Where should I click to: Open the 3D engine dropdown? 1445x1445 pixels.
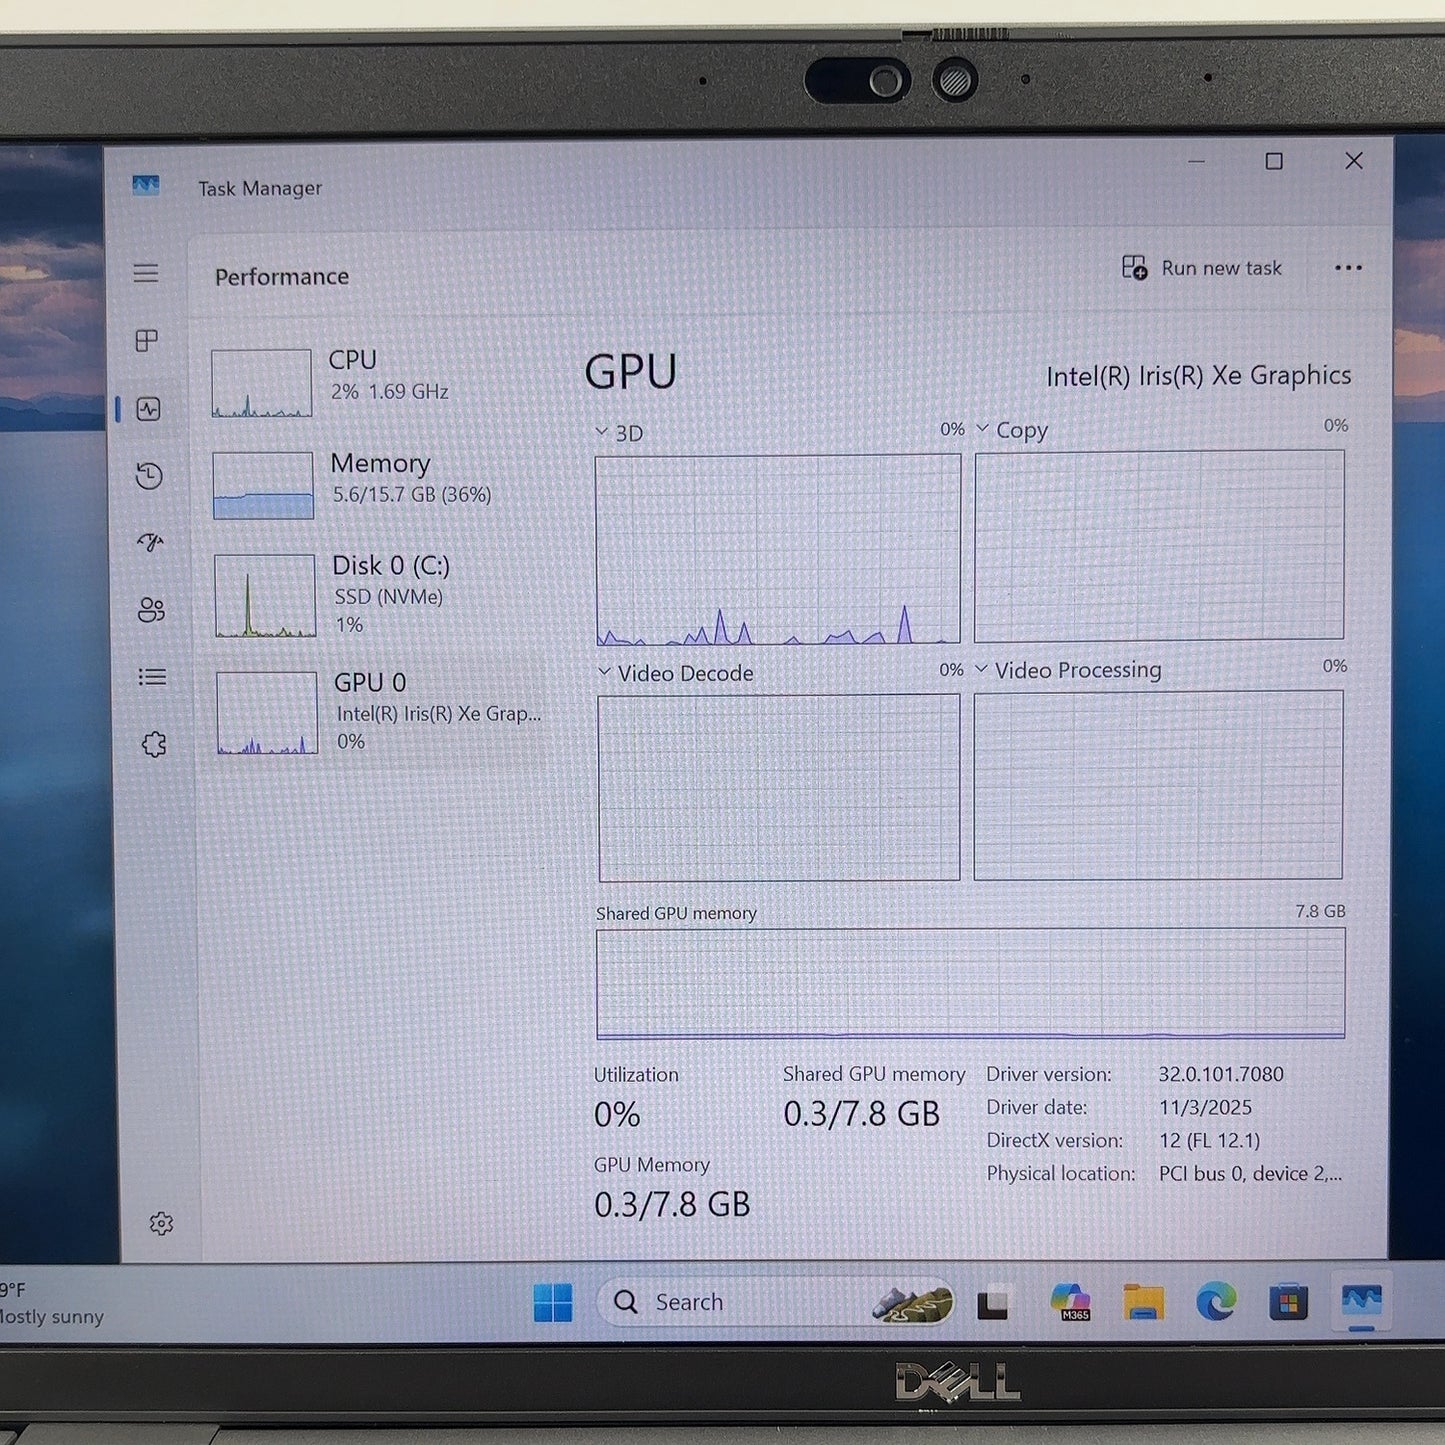601,432
